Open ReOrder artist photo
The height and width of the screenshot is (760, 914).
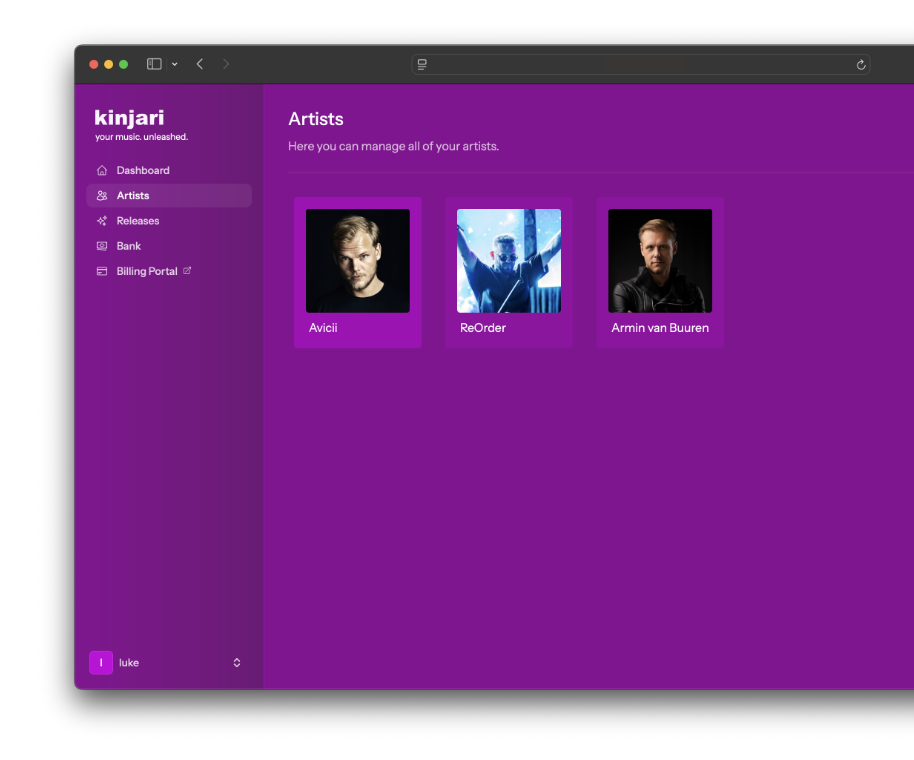click(509, 261)
